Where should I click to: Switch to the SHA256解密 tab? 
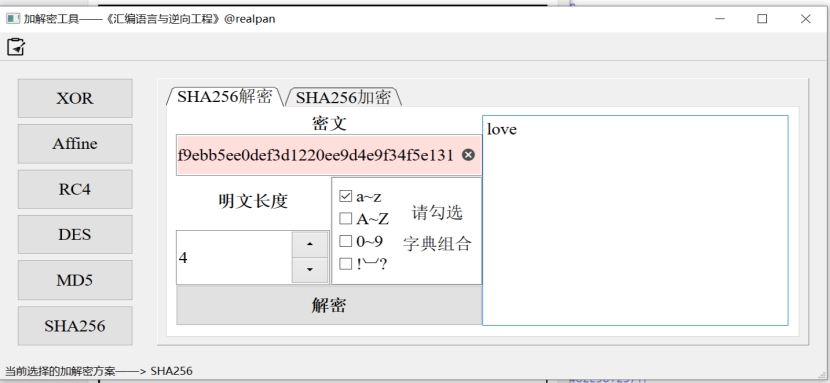225,97
